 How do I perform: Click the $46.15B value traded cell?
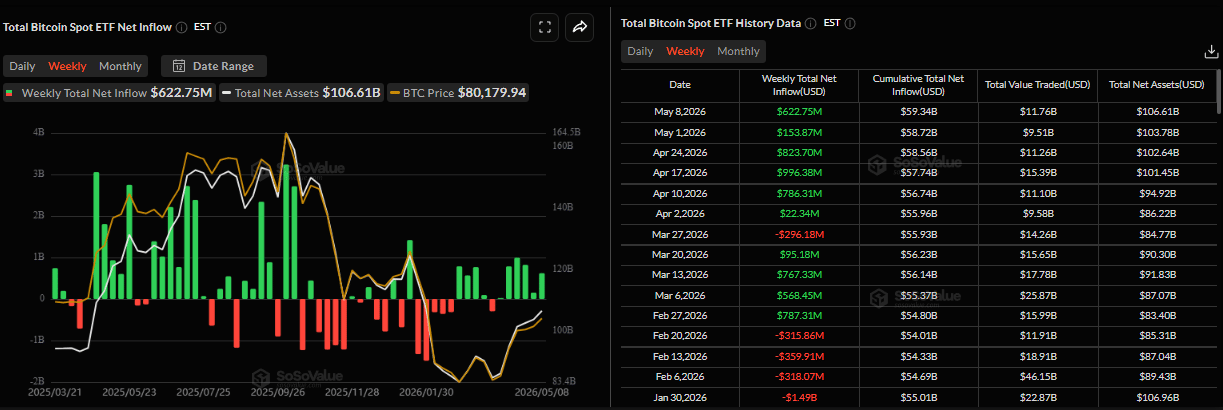(1038, 376)
